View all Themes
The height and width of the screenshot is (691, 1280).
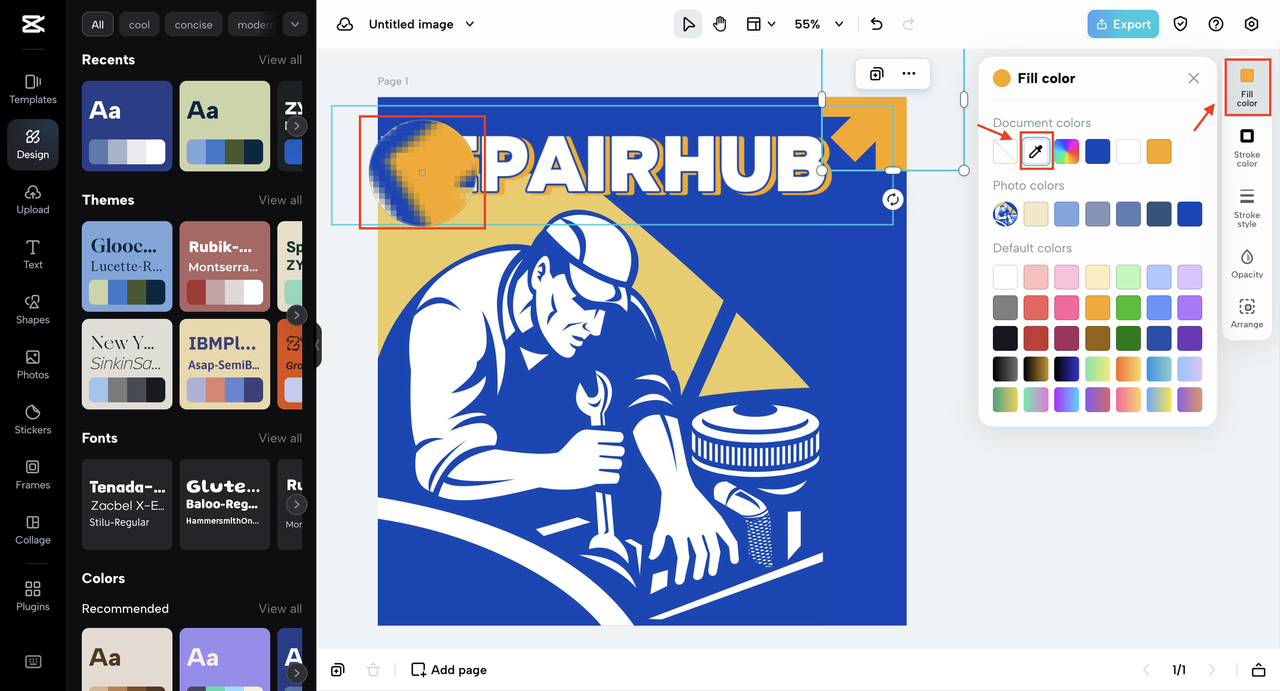tap(280, 200)
